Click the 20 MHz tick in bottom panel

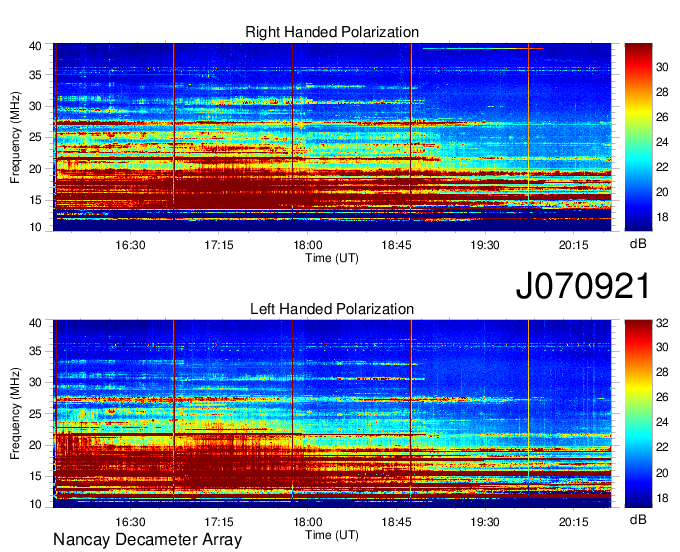36,445
